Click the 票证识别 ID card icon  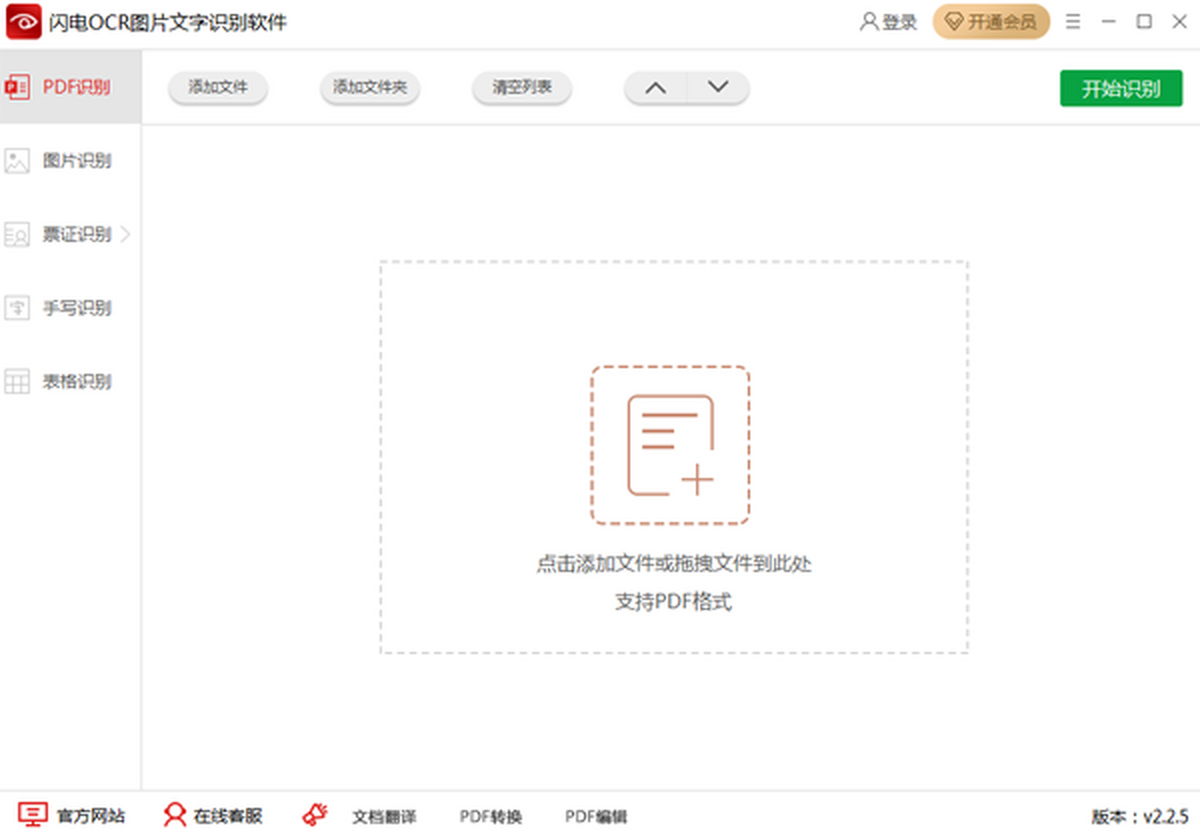pos(17,234)
